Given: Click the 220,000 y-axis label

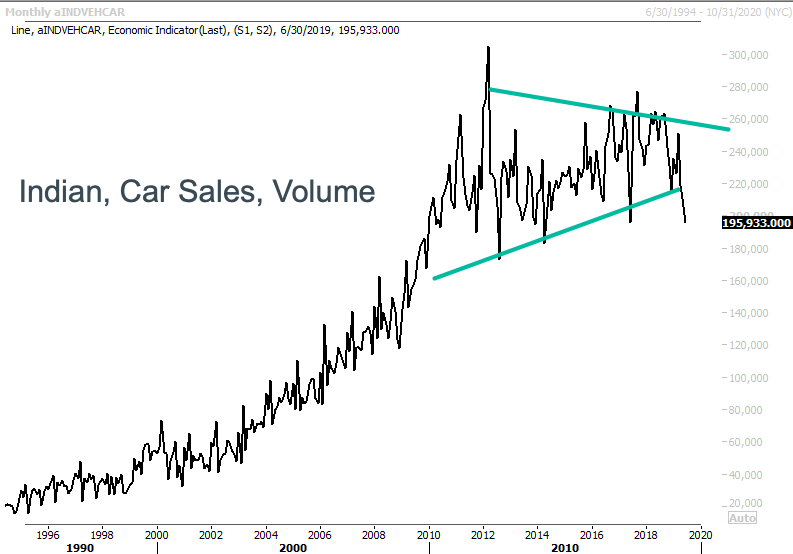Looking at the screenshot, I should point(748,184).
